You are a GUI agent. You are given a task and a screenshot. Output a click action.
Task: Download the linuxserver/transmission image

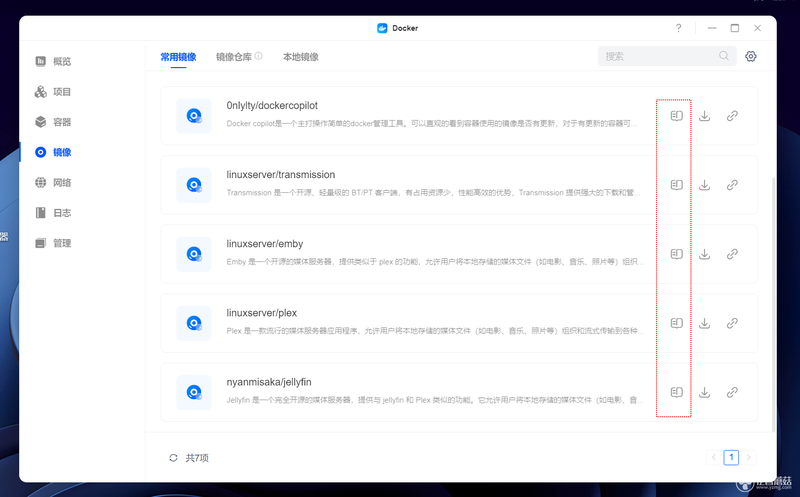[705, 185]
